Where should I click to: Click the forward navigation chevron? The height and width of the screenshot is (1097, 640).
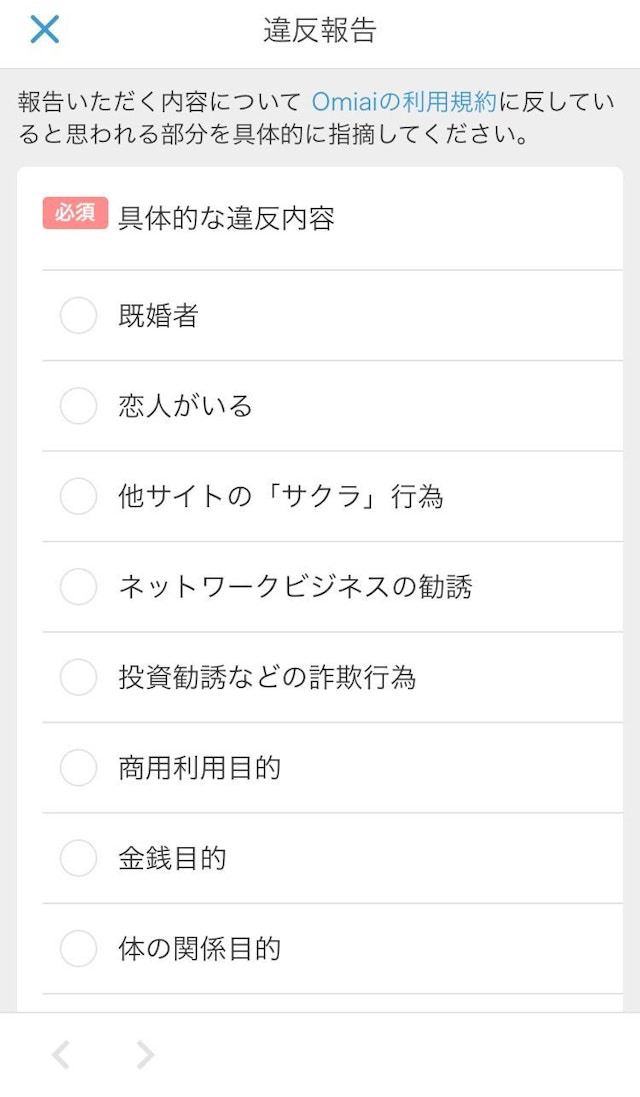pos(143,1054)
